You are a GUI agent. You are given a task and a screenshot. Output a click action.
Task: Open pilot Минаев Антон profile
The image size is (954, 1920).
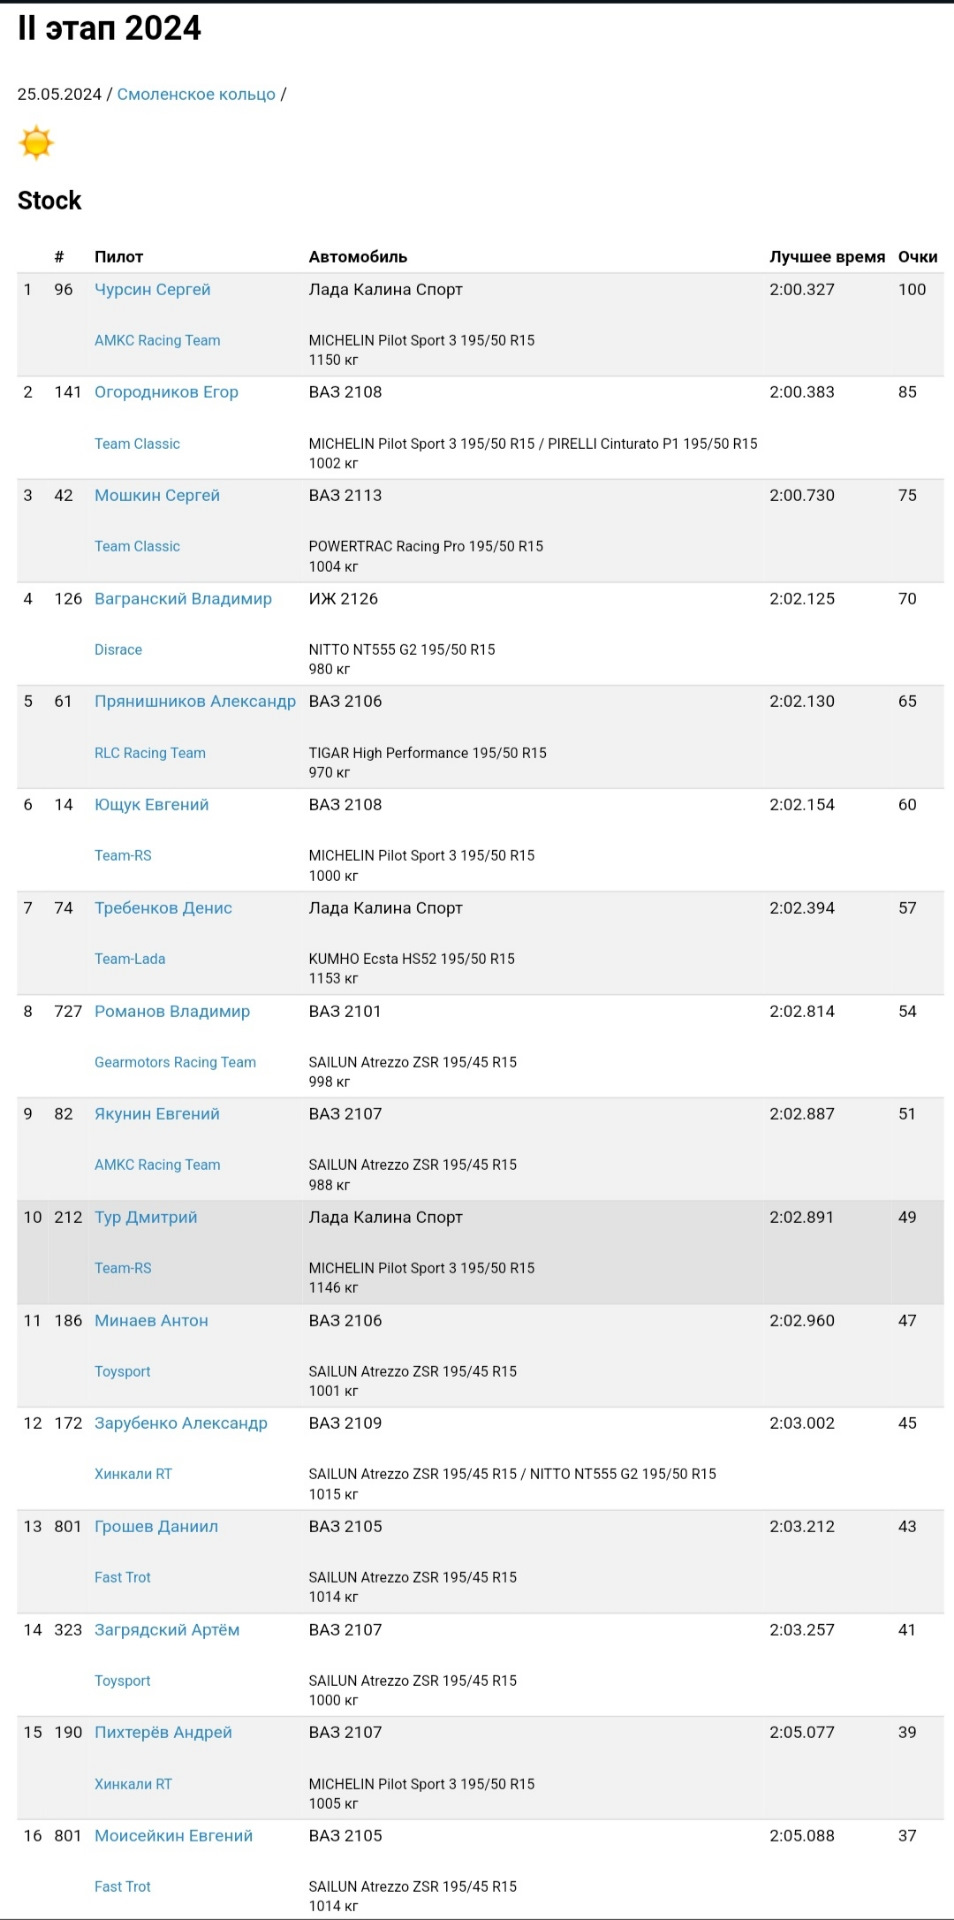151,1320
